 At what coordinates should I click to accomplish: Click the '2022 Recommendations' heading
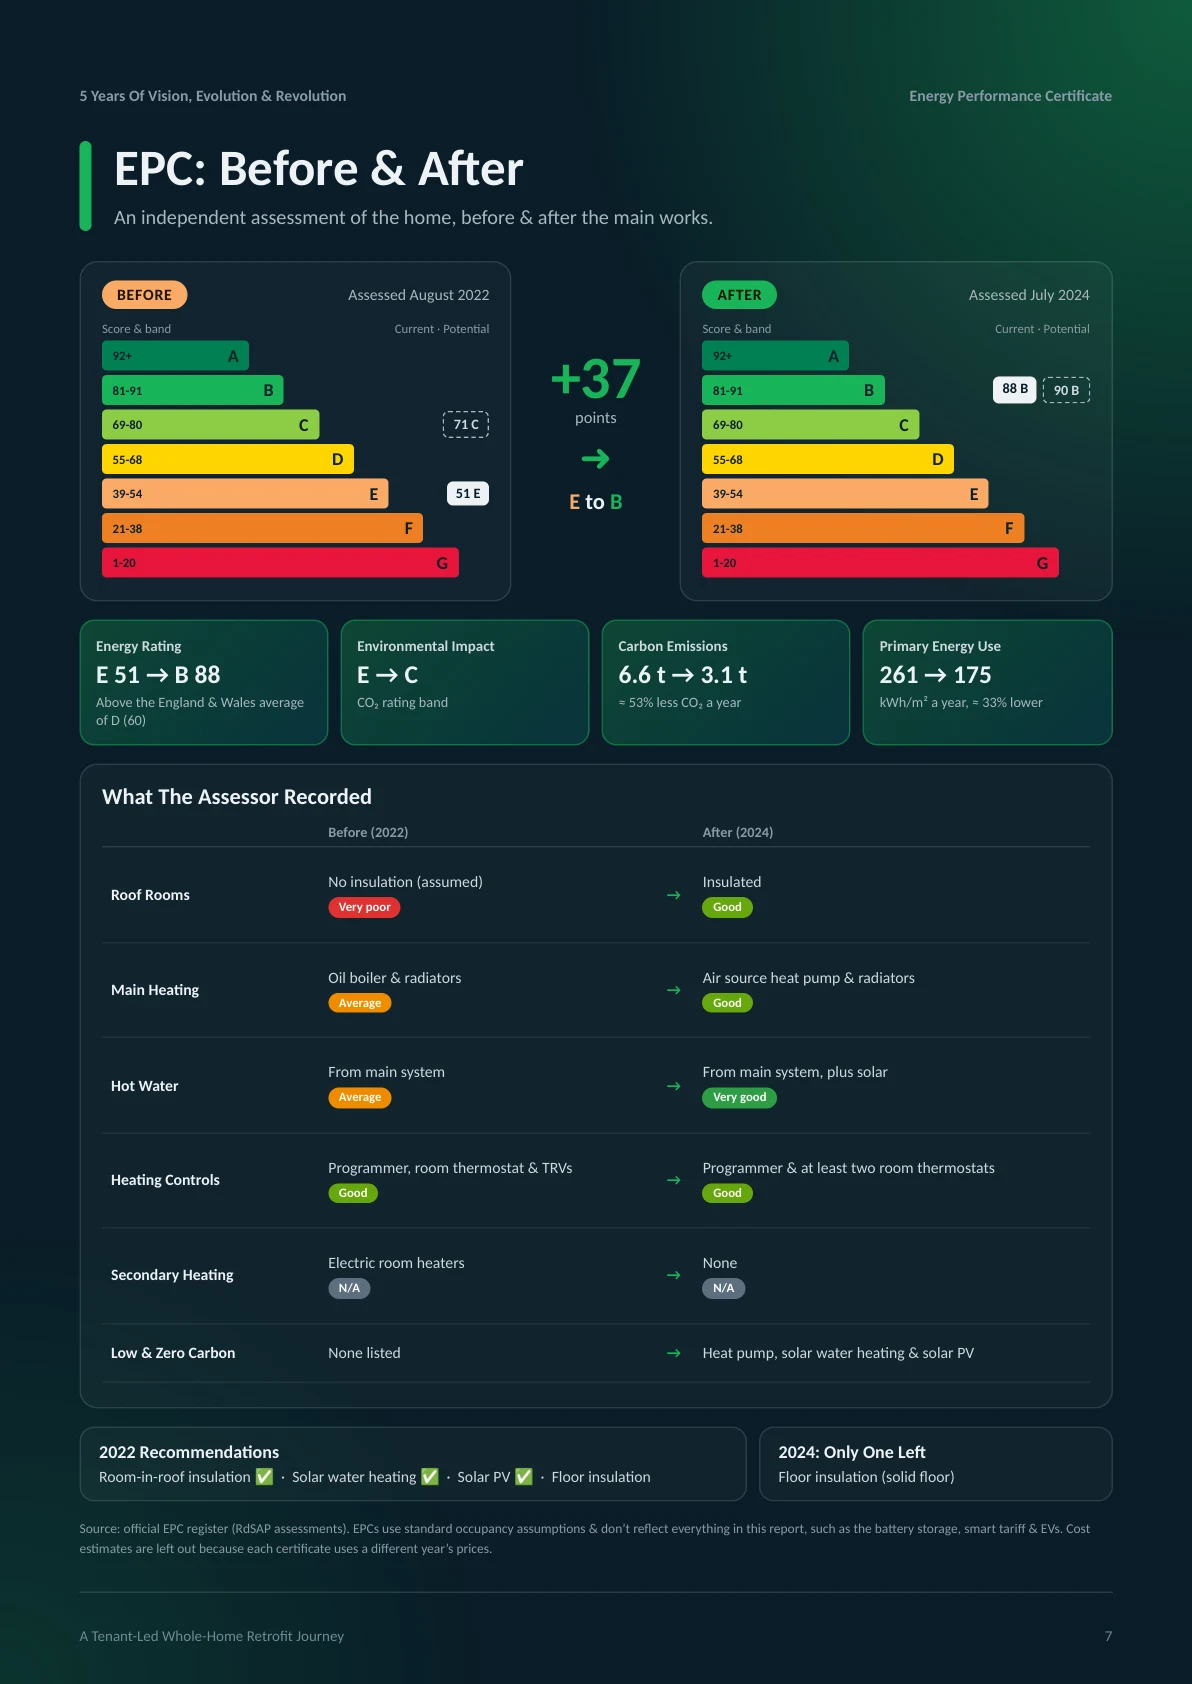(x=189, y=1452)
